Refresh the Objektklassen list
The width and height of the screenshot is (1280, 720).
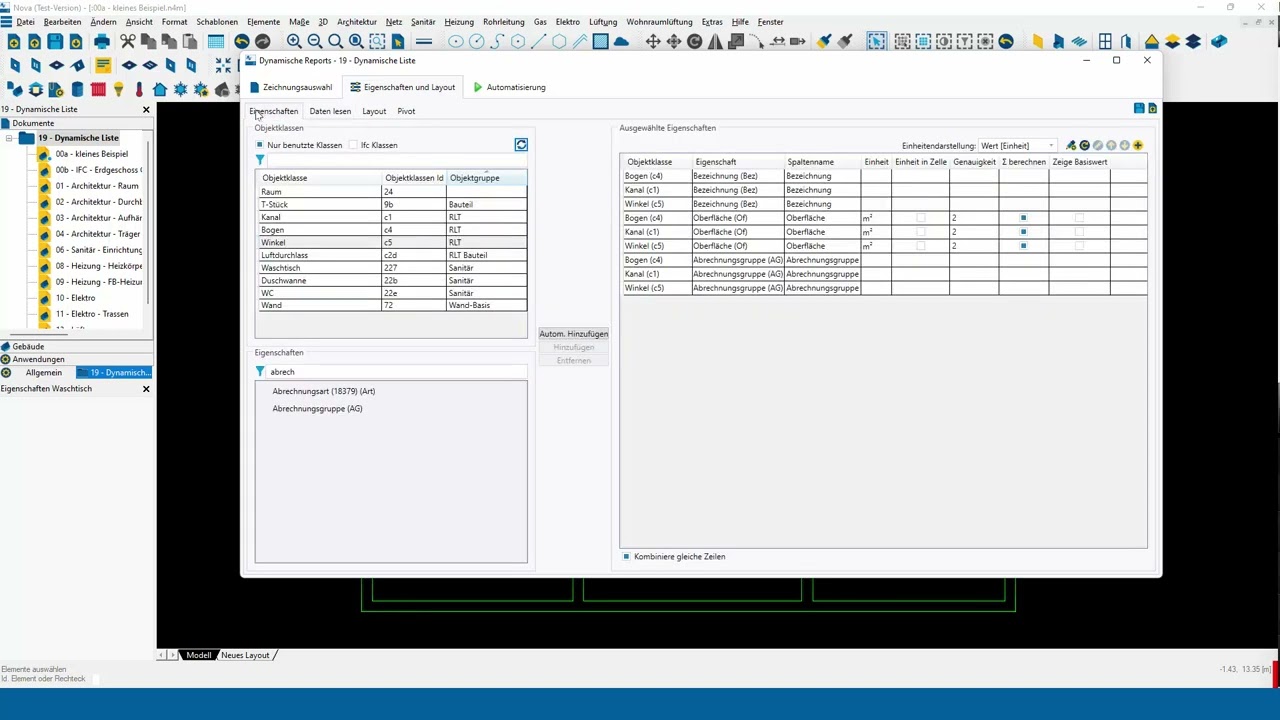click(x=521, y=145)
